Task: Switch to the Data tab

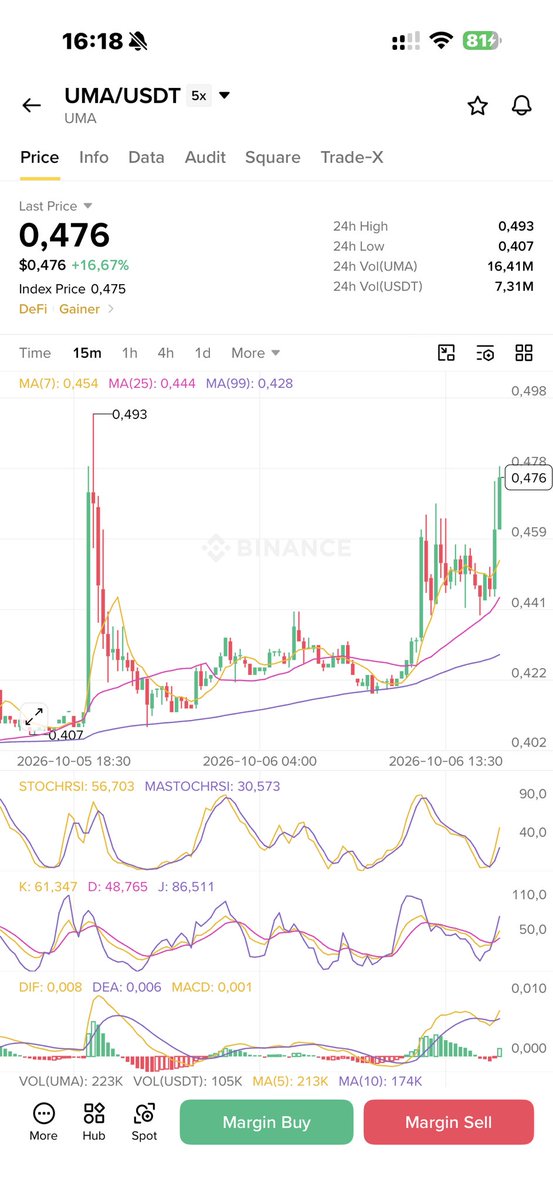Action: 146,157
